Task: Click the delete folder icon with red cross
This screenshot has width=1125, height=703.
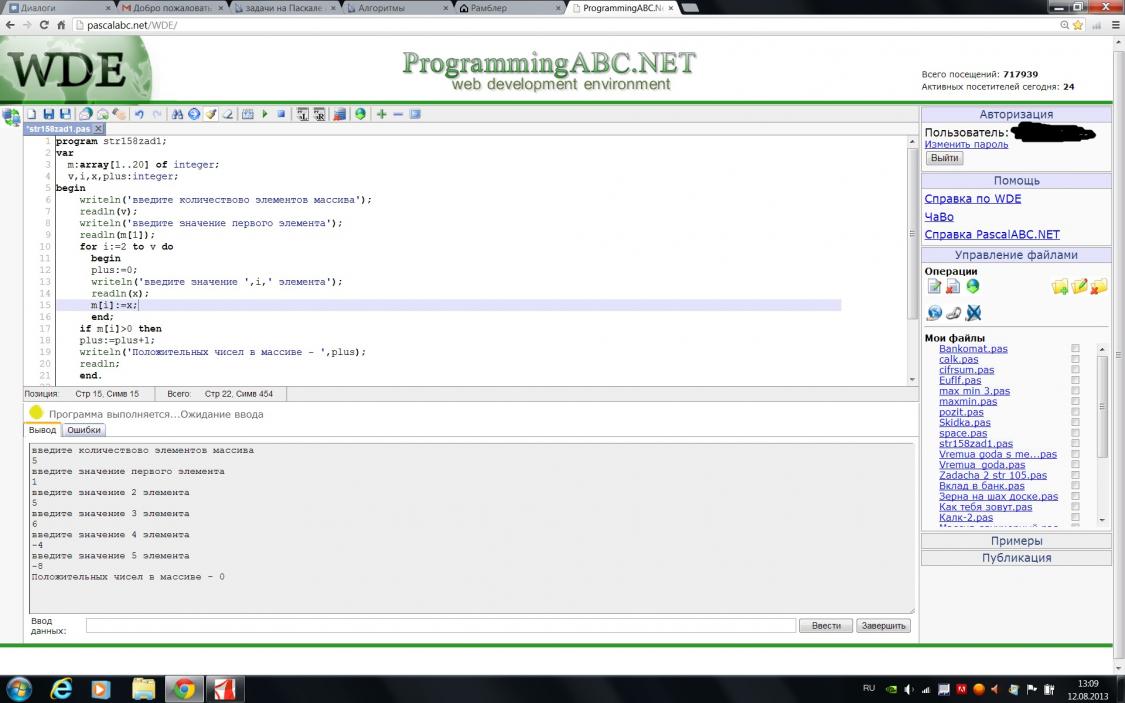Action: pos(1098,287)
